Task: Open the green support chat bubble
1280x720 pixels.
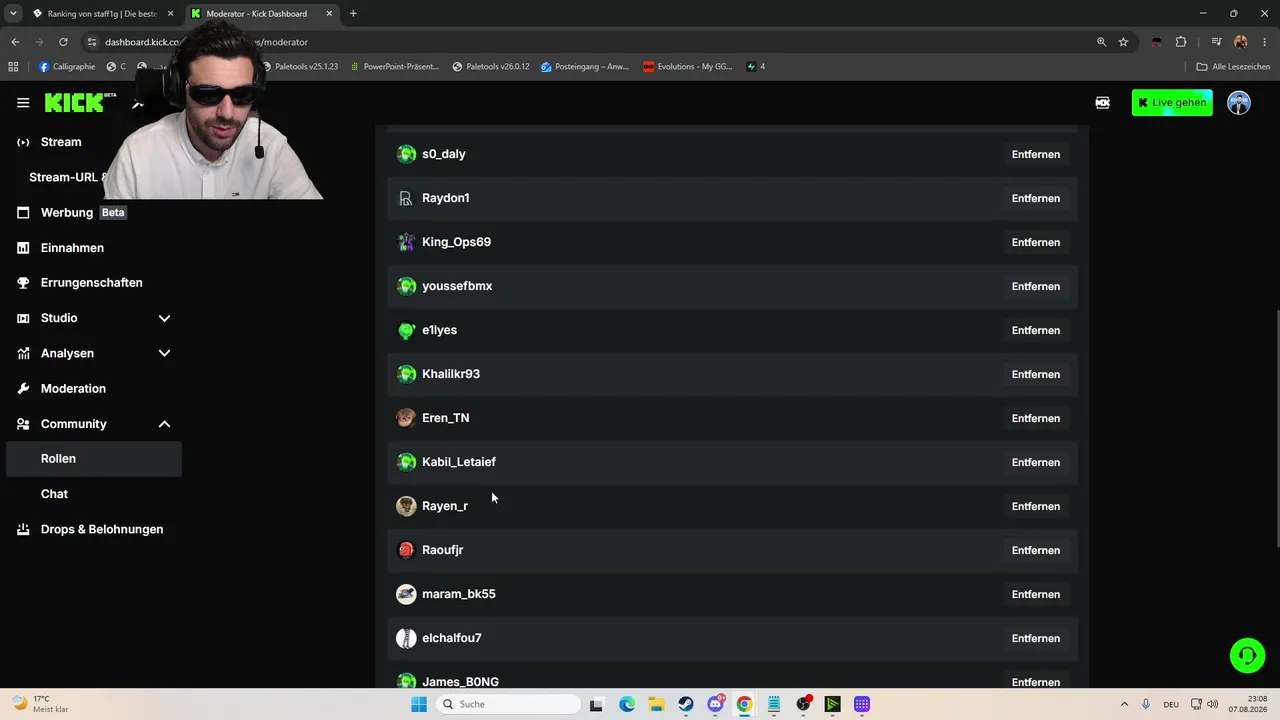Action: coord(1247,656)
